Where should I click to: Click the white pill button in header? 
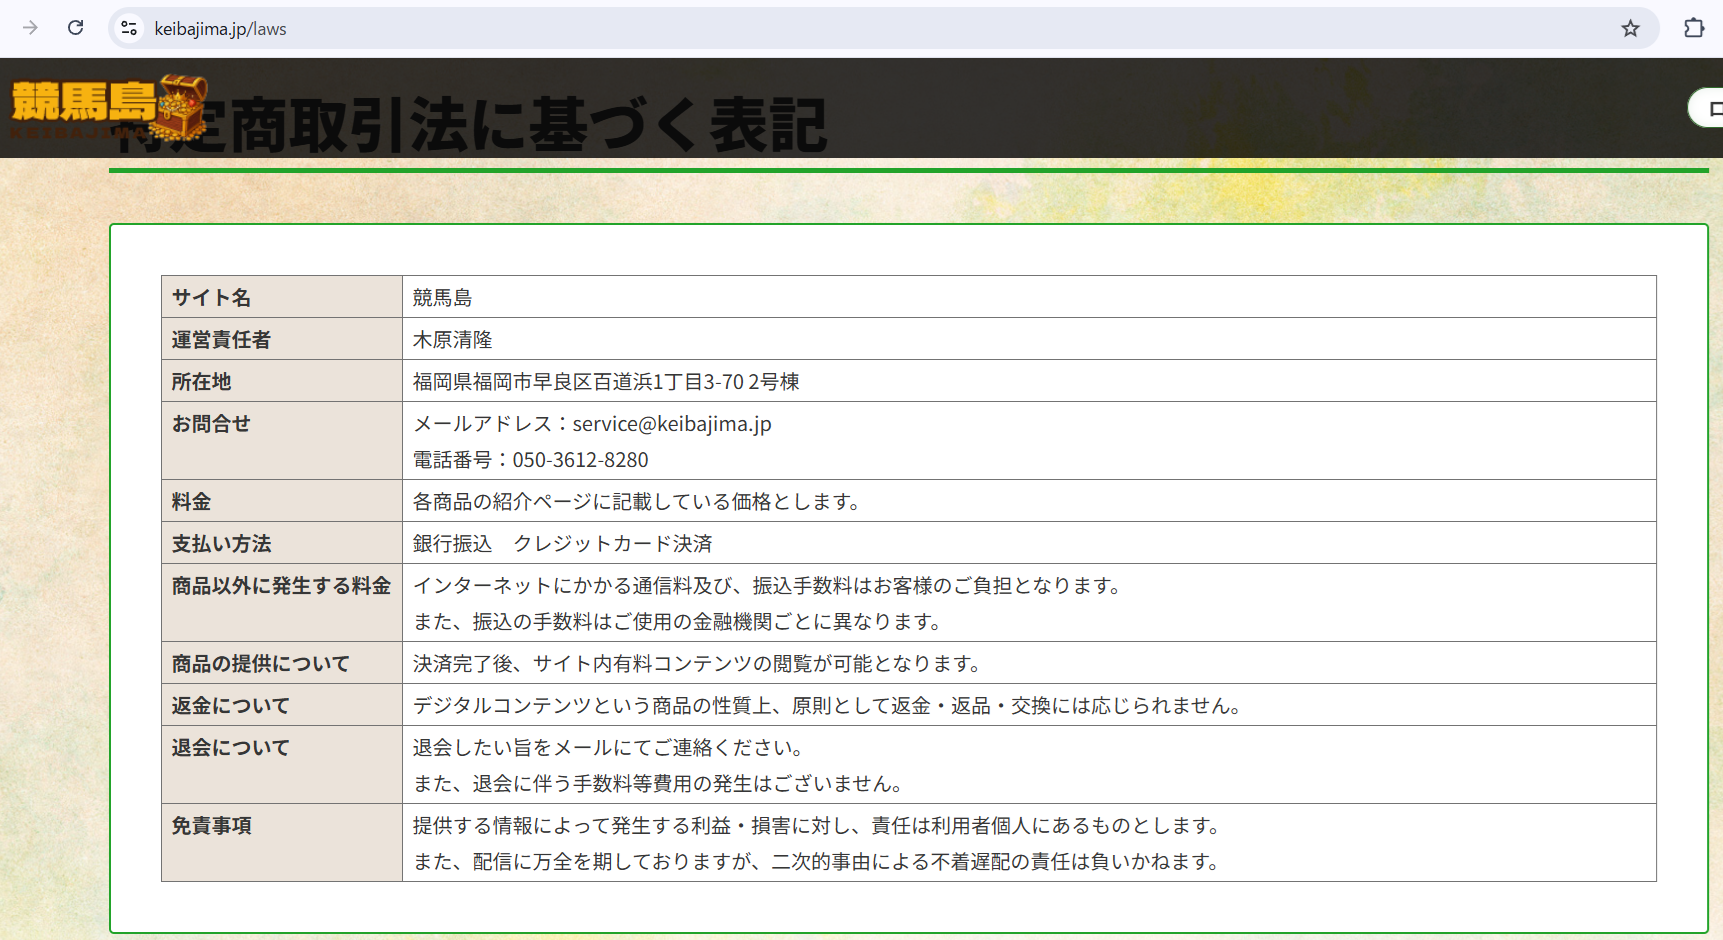tap(1708, 108)
